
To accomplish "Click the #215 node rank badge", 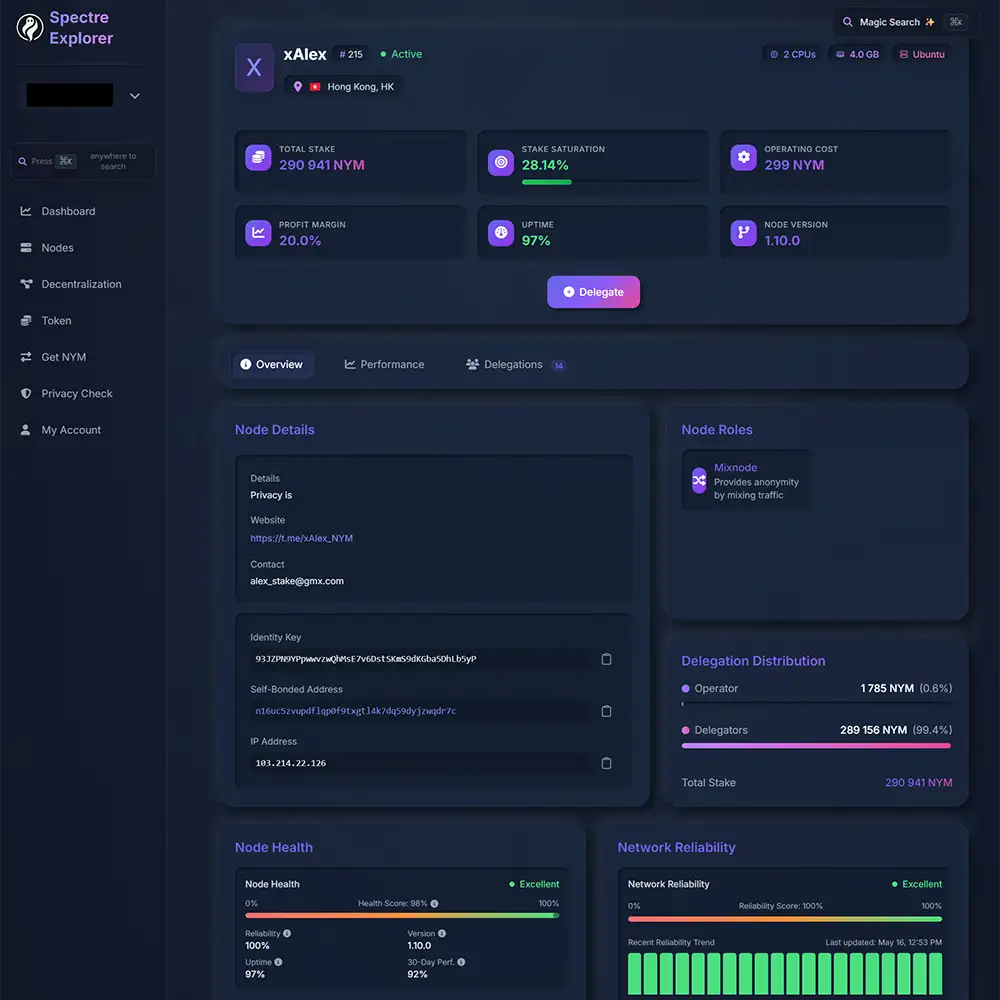I will [351, 55].
